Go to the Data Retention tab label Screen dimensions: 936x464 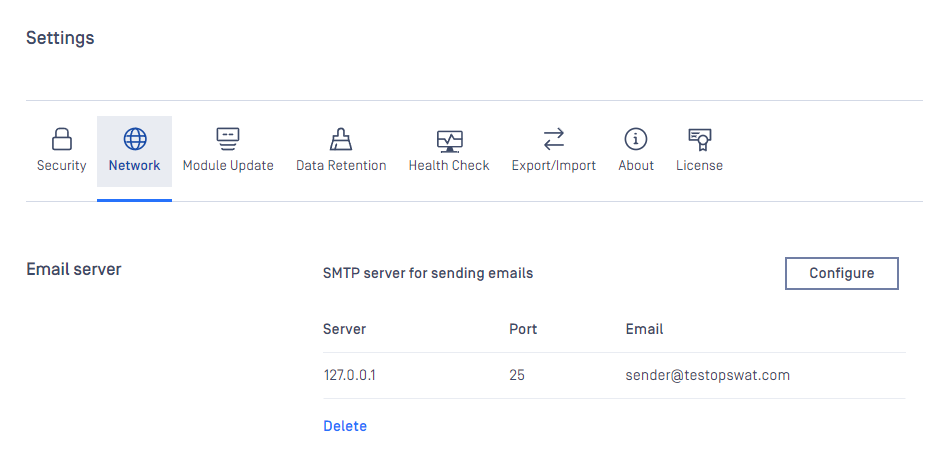pyautogui.click(x=341, y=165)
